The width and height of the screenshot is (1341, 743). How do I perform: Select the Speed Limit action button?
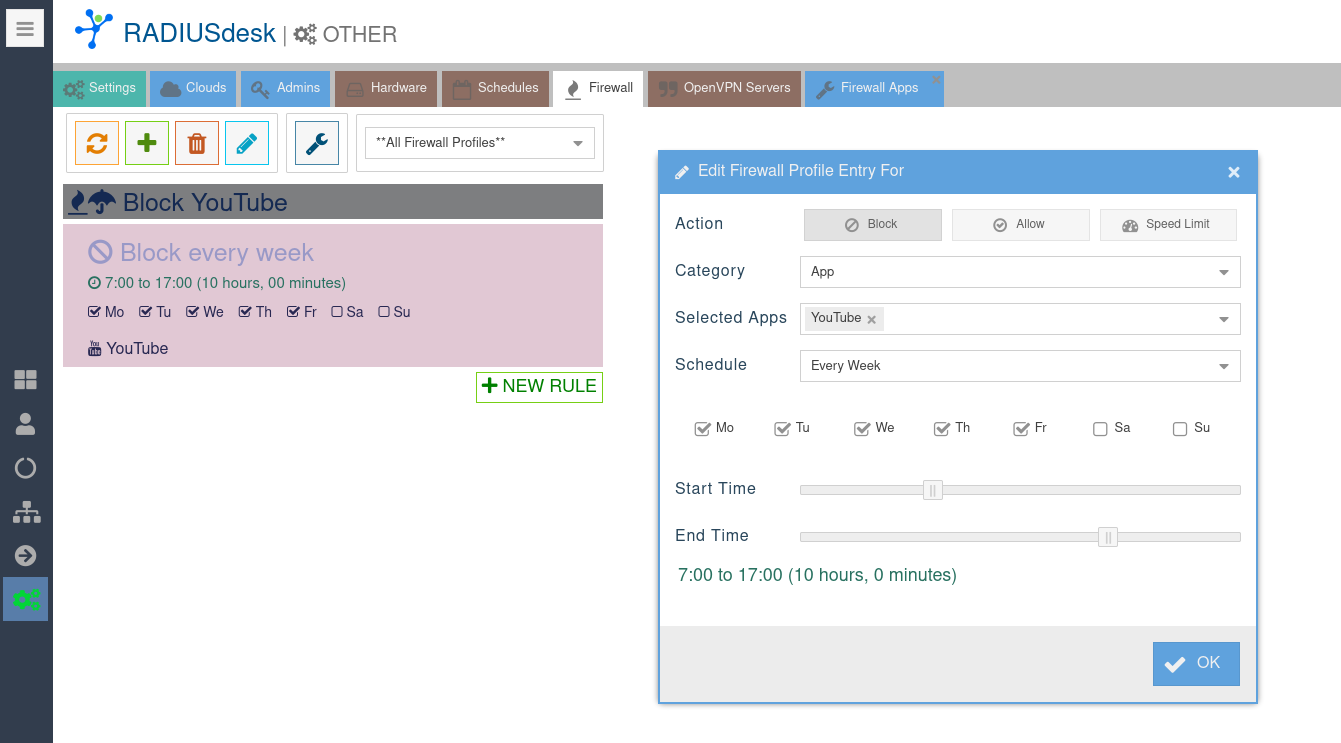point(1168,225)
